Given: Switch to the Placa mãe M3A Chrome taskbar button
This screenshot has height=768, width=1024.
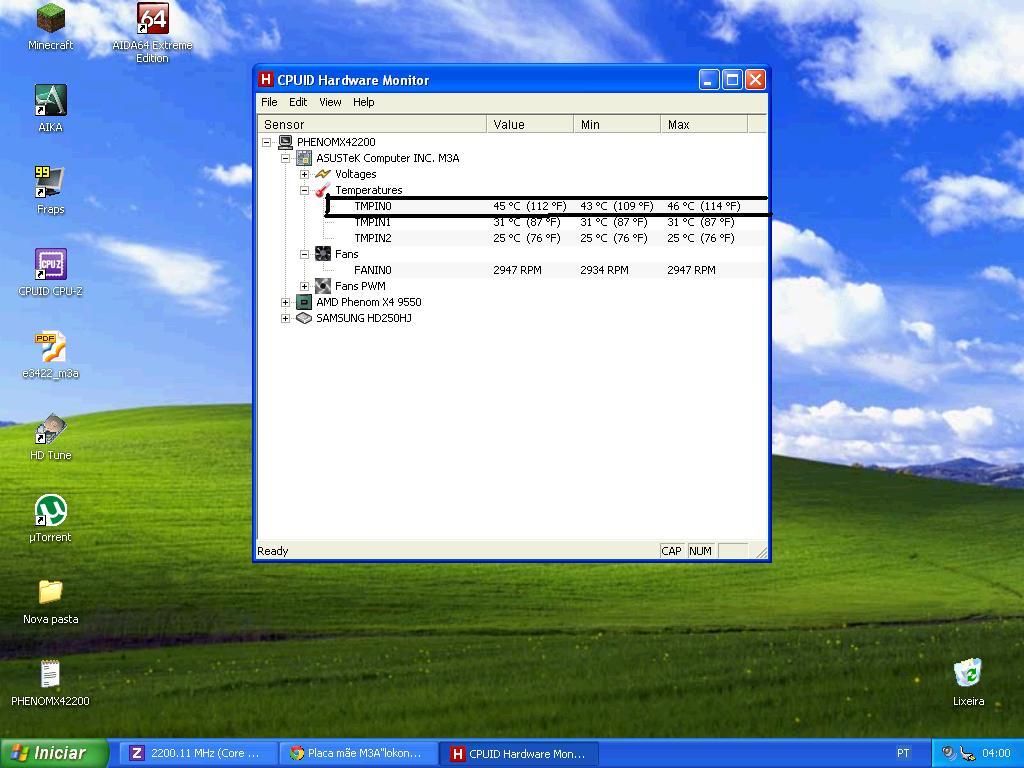Looking at the screenshot, I should 358,753.
